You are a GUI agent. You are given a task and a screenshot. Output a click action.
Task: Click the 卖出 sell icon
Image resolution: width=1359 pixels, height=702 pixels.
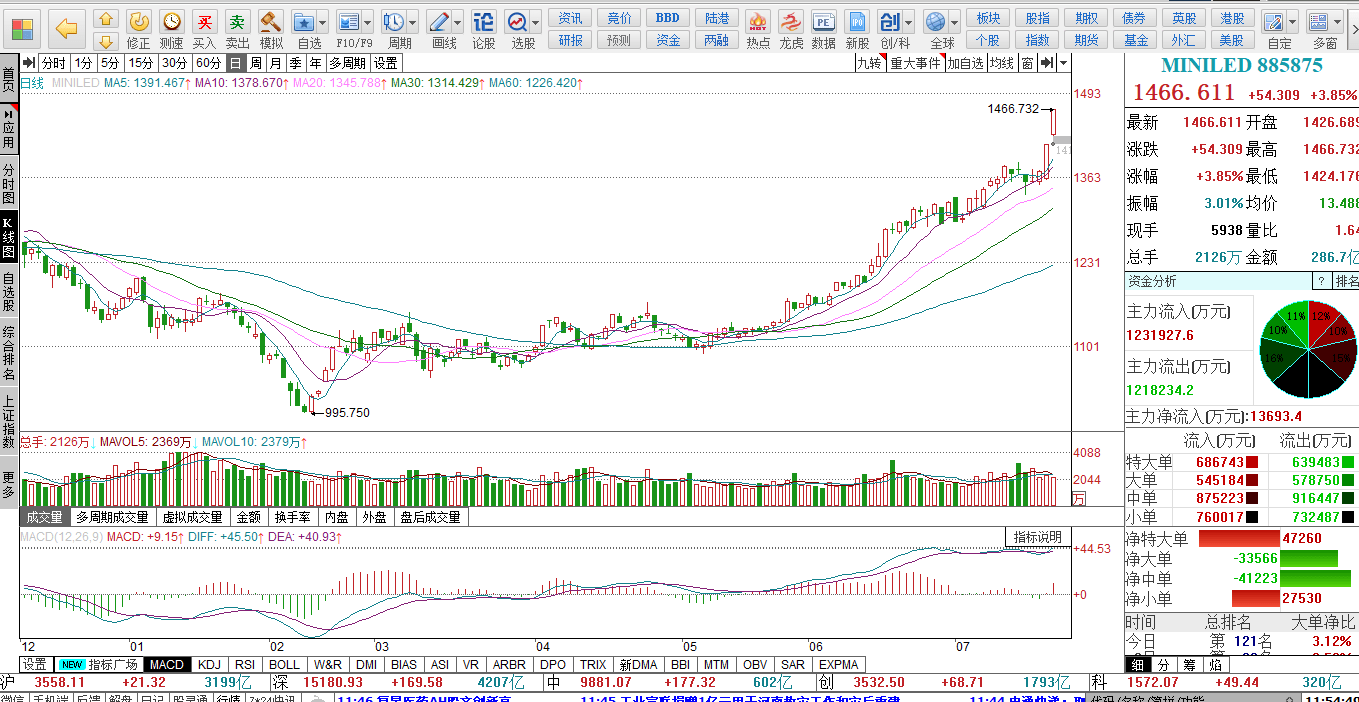pos(237,22)
